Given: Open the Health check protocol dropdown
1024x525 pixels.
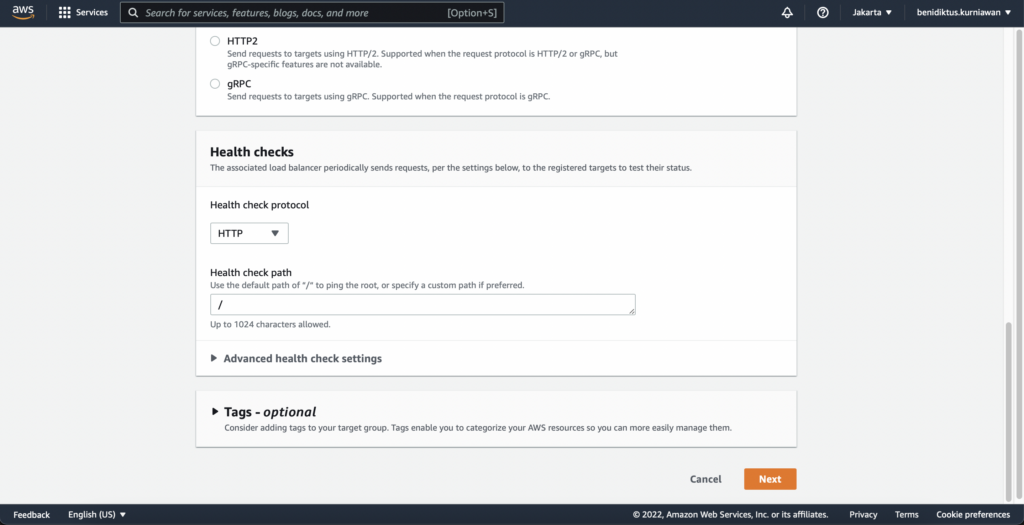Looking at the screenshot, I should (x=249, y=233).
